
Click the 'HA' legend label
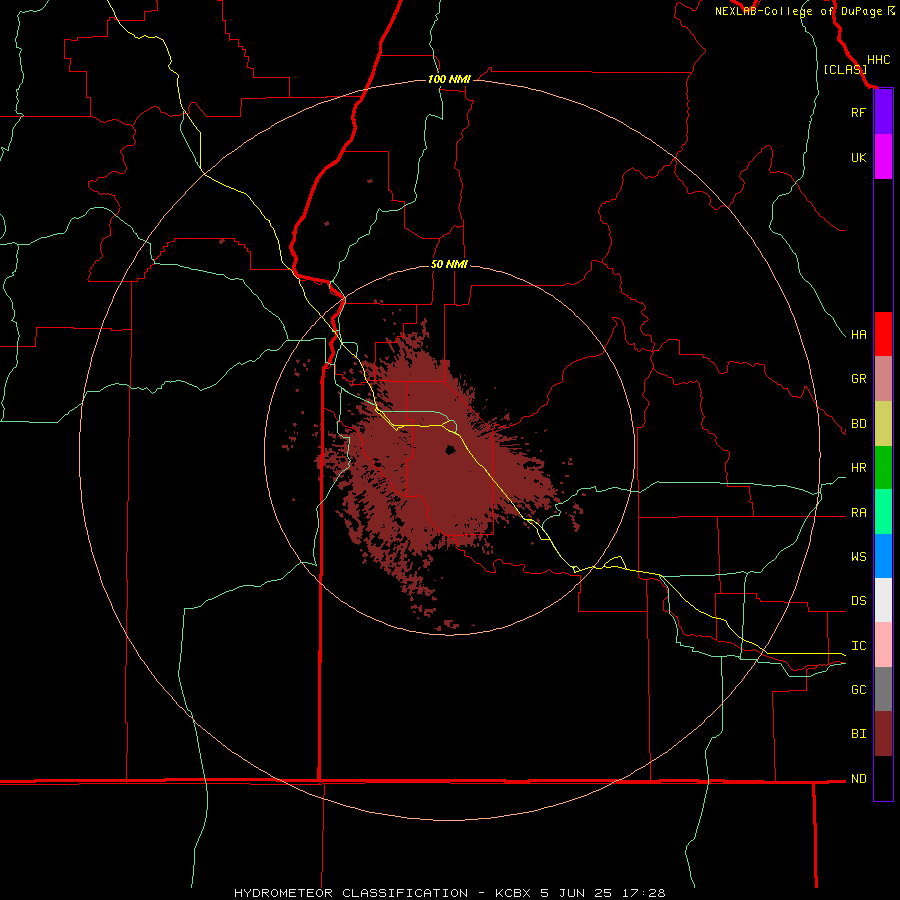click(858, 335)
